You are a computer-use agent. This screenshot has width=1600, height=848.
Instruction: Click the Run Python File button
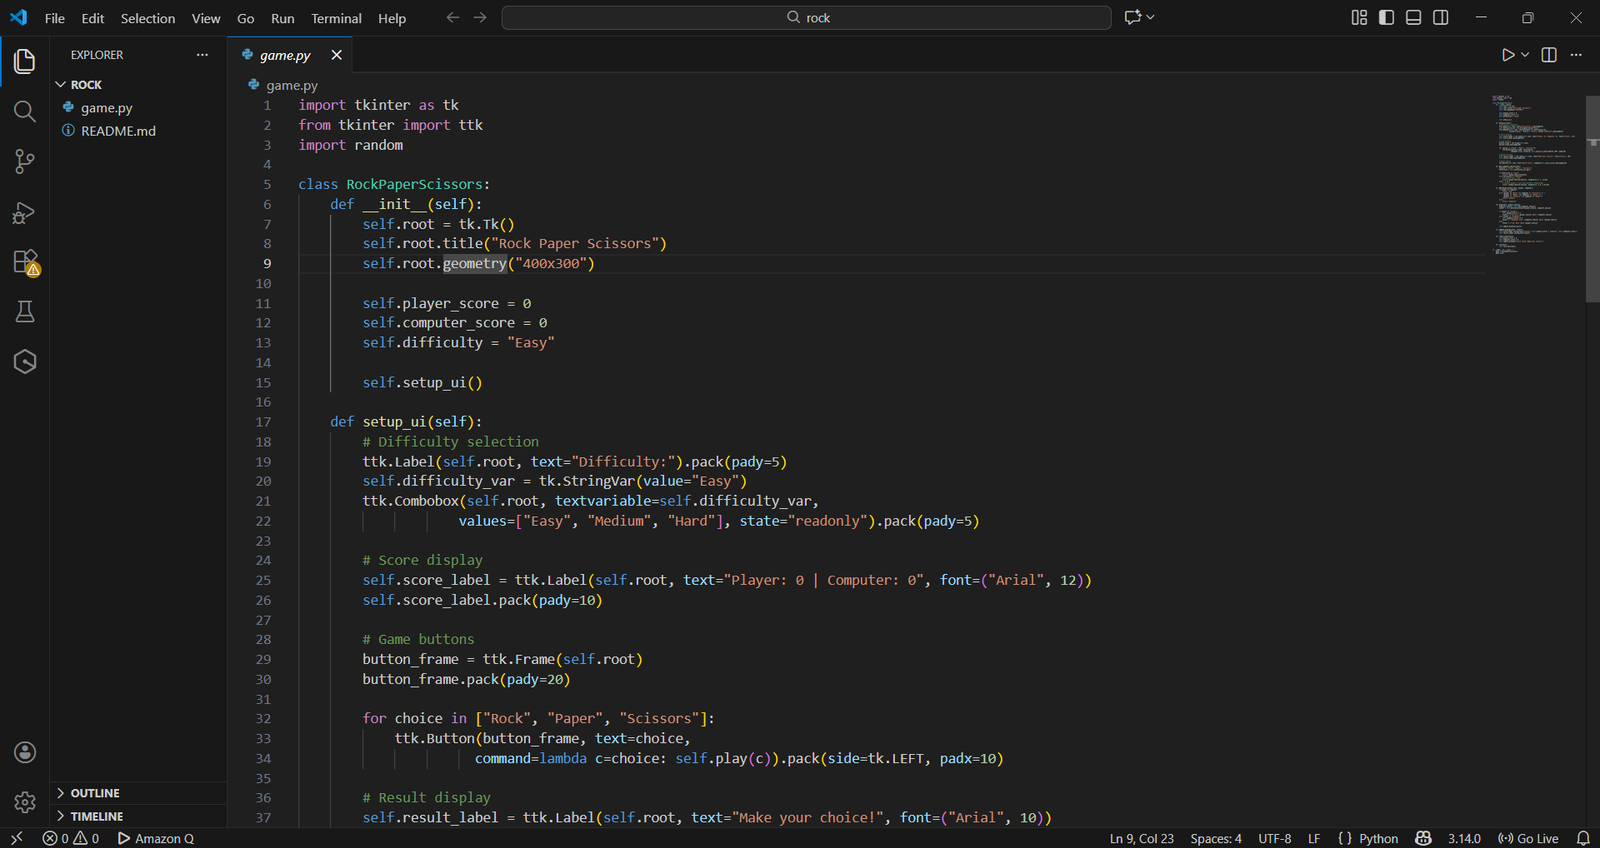click(1507, 55)
